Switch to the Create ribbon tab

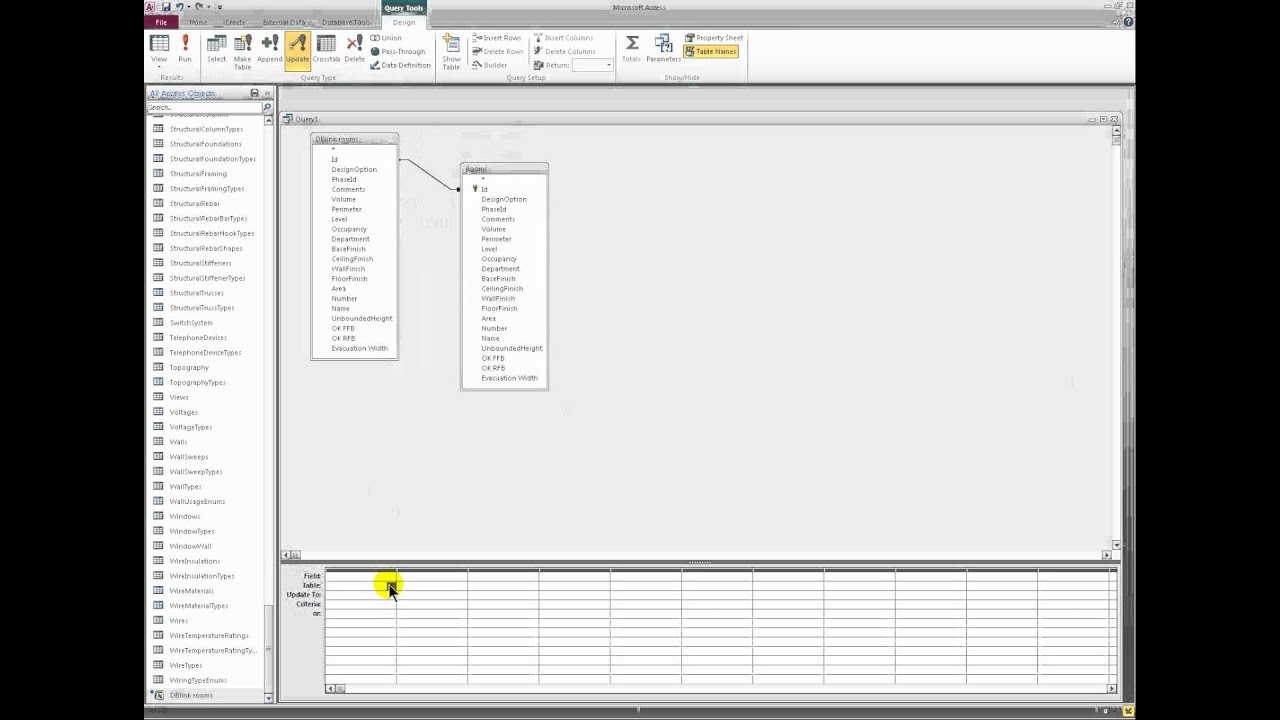pyautogui.click(x=235, y=22)
